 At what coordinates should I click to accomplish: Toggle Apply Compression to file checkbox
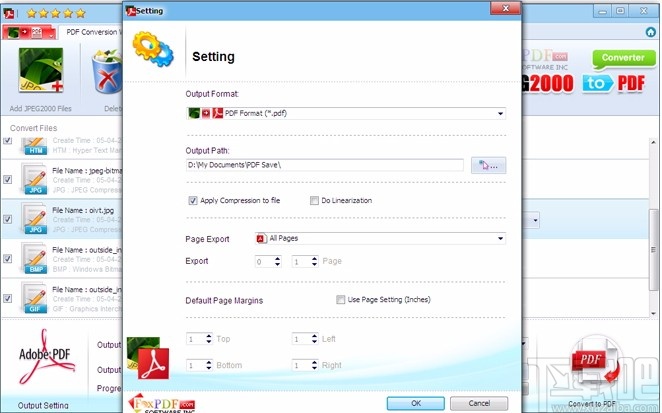point(193,201)
